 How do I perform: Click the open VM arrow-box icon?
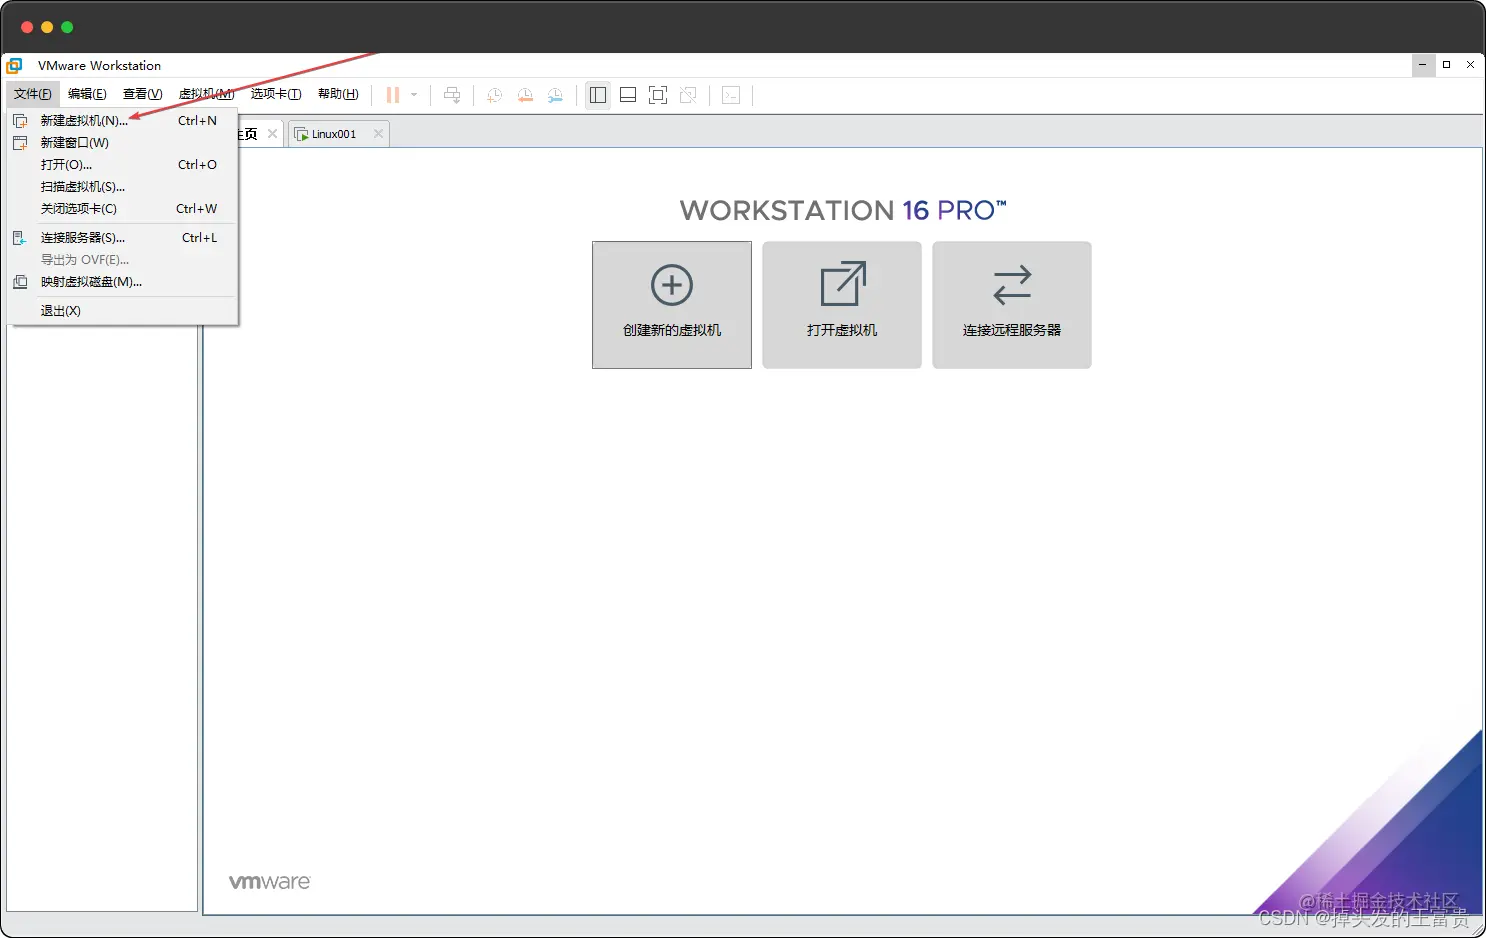pyautogui.click(x=843, y=284)
